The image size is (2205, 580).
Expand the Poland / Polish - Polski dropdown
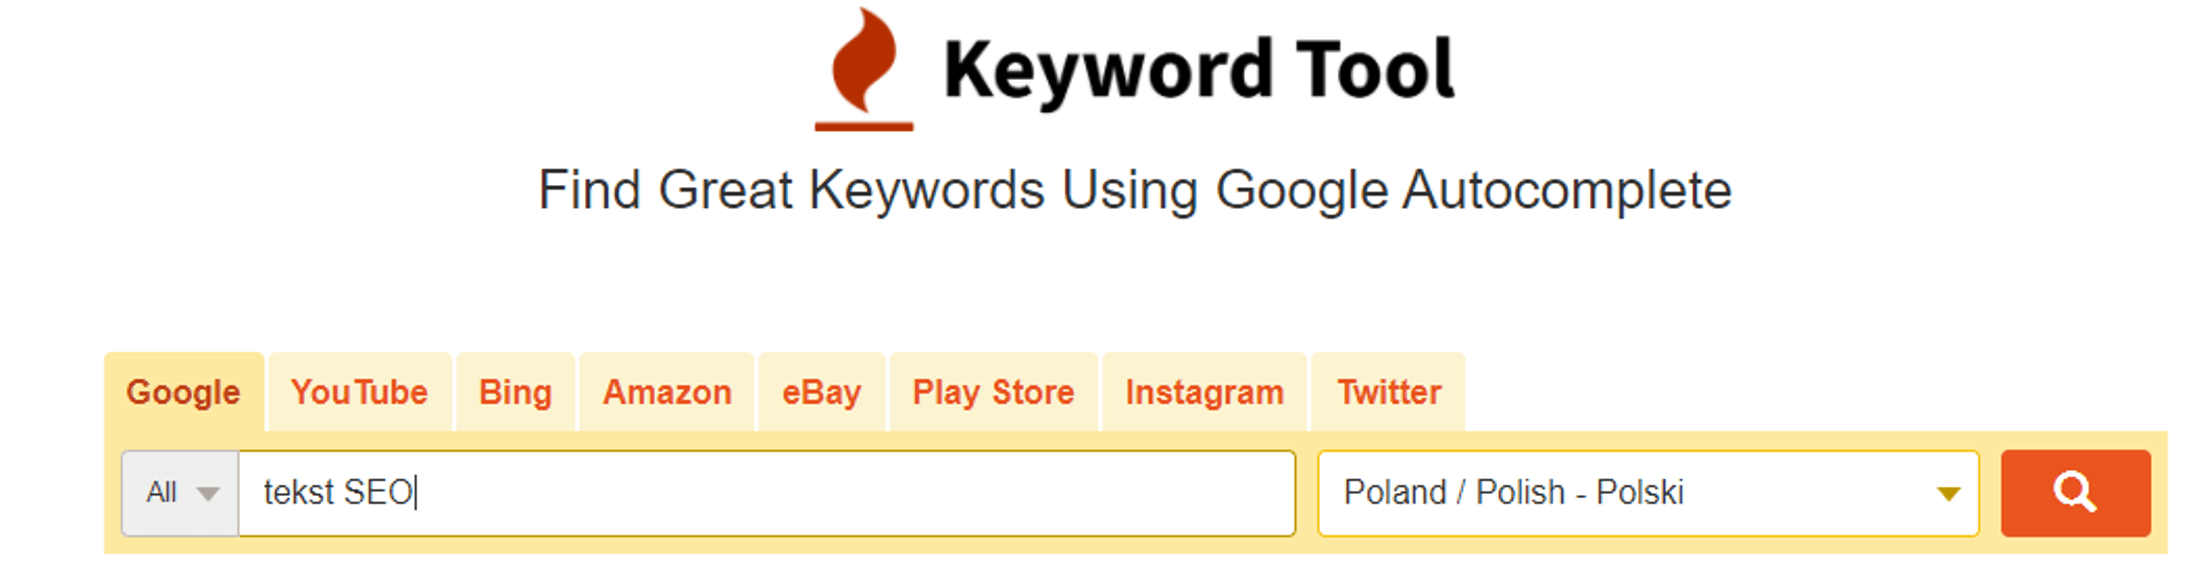pos(1647,493)
